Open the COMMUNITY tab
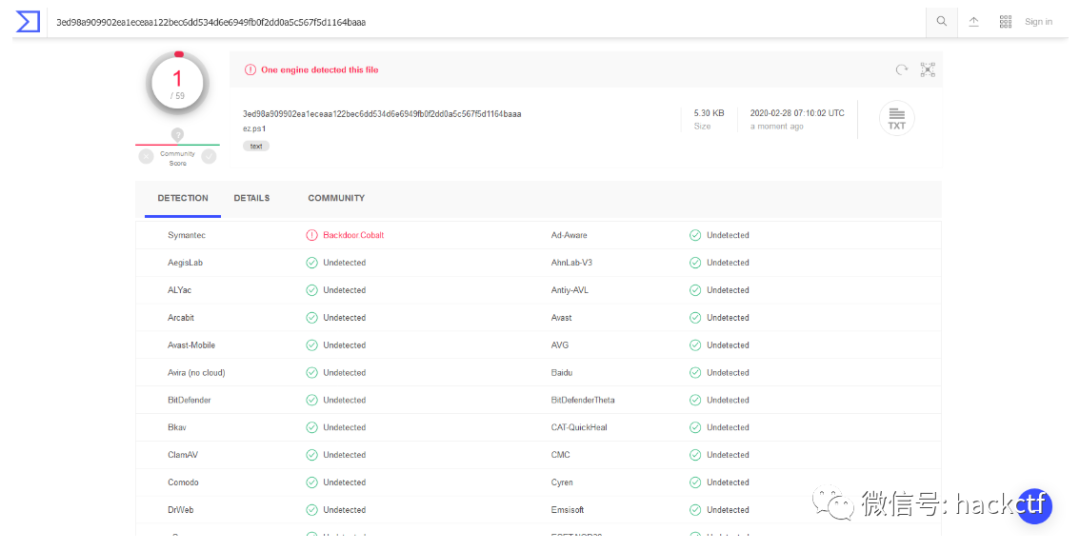The width and height of the screenshot is (1080, 551). [x=336, y=198]
